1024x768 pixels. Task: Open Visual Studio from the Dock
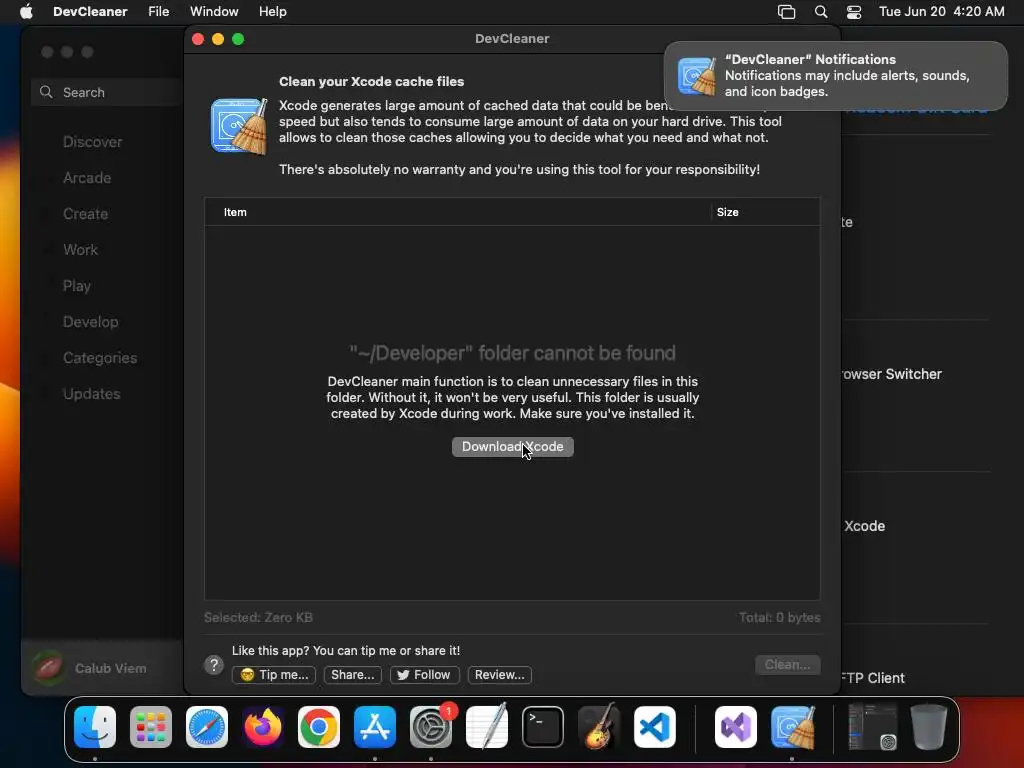pyautogui.click(x=736, y=727)
